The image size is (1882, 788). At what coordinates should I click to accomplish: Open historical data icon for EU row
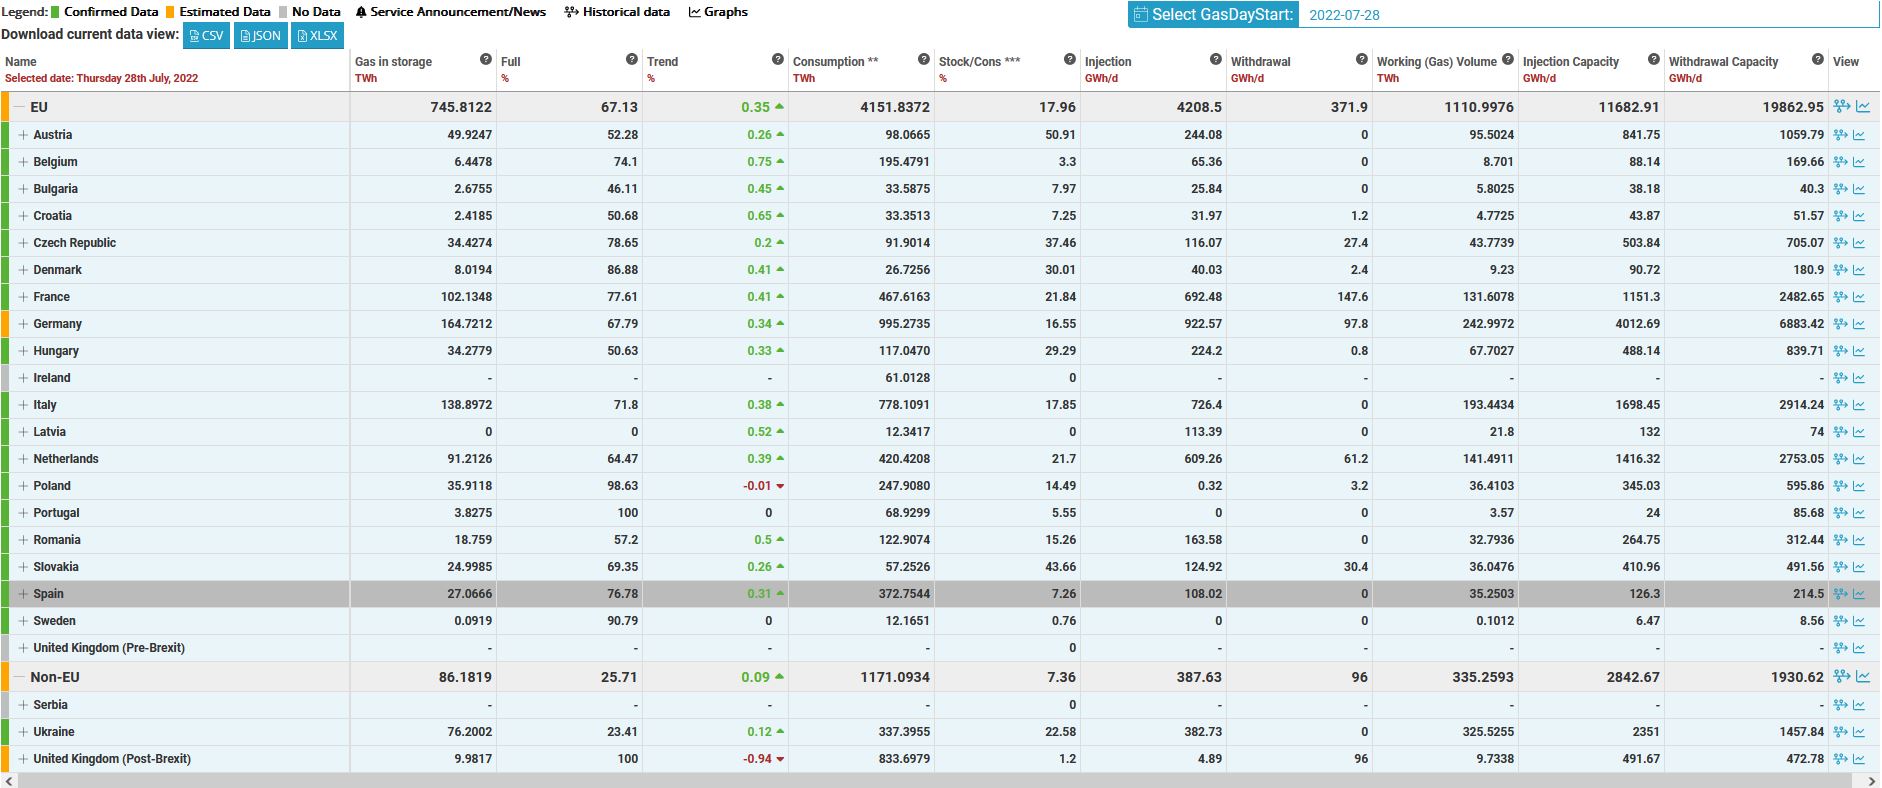[x=1842, y=107]
